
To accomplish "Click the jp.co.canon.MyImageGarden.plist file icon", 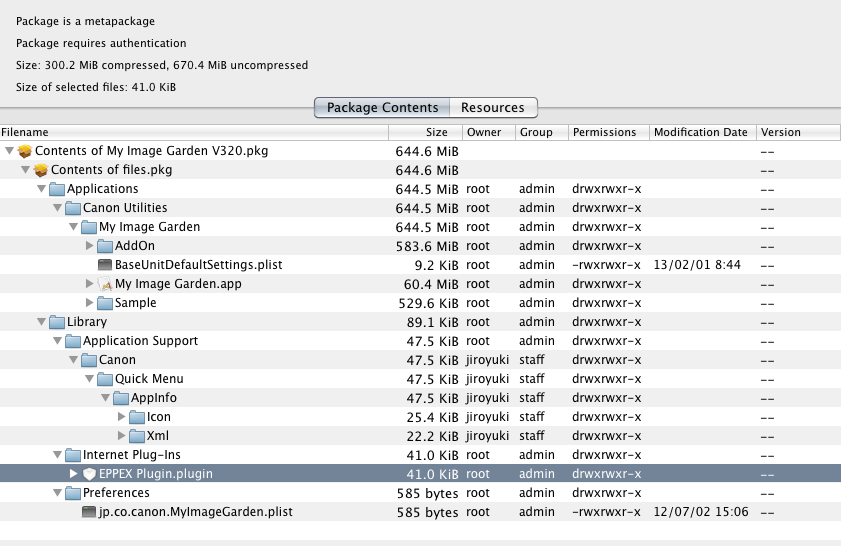I will pyautogui.click(x=89, y=512).
